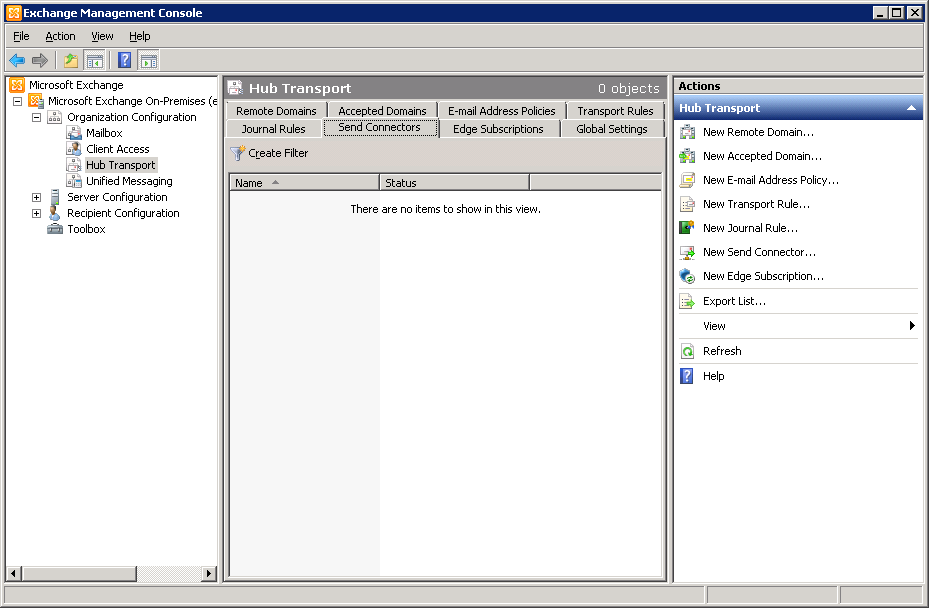Click the Client Access node icon
Image resolution: width=929 pixels, height=608 pixels.
click(x=74, y=149)
